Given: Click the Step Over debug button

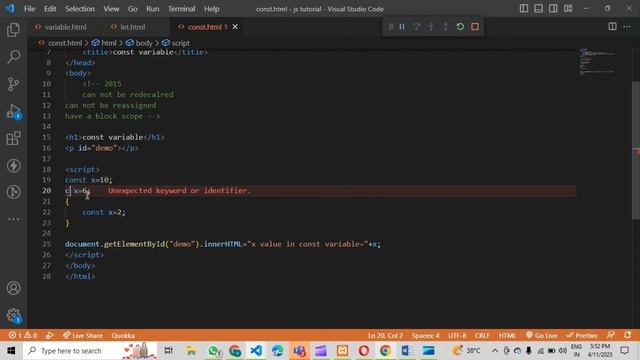Looking at the screenshot, I should 416,27.
